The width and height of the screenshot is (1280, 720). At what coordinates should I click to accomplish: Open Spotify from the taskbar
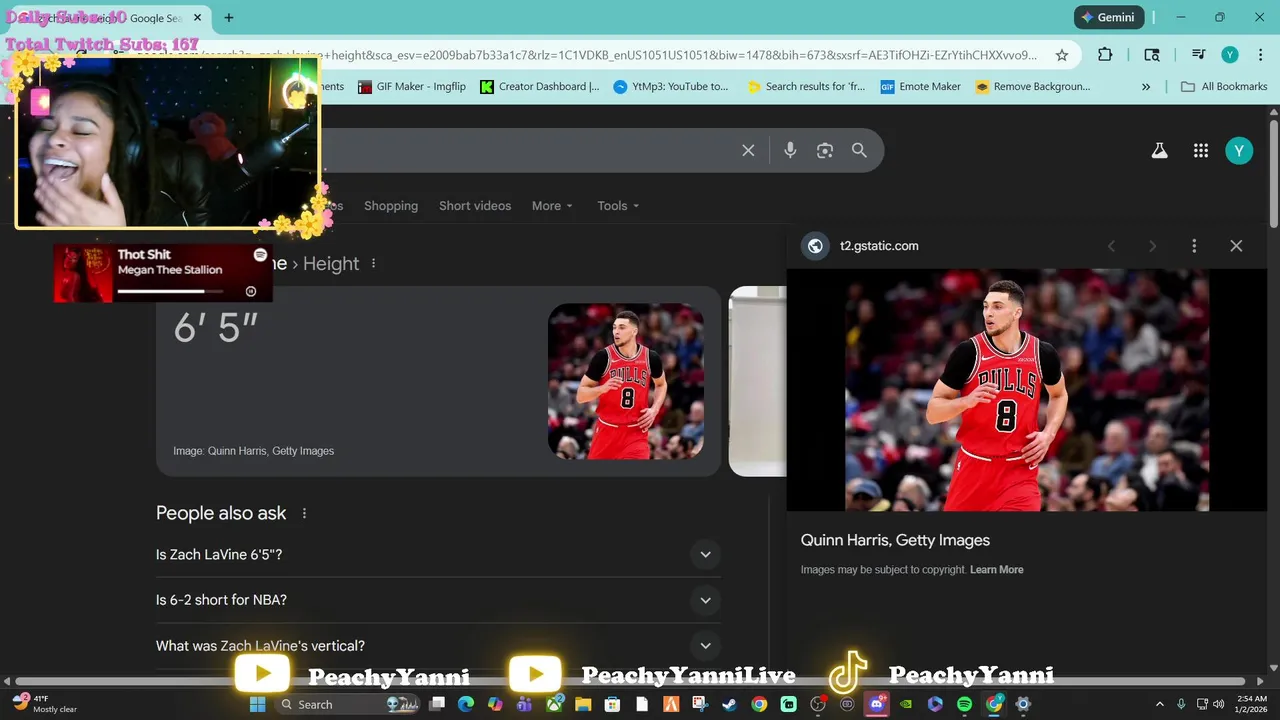[965, 704]
